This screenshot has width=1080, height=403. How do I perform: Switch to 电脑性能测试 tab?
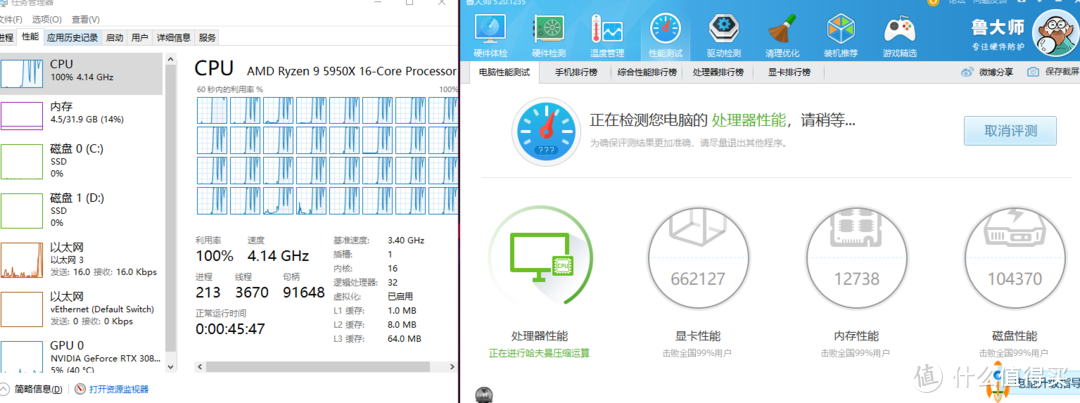(504, 72)
